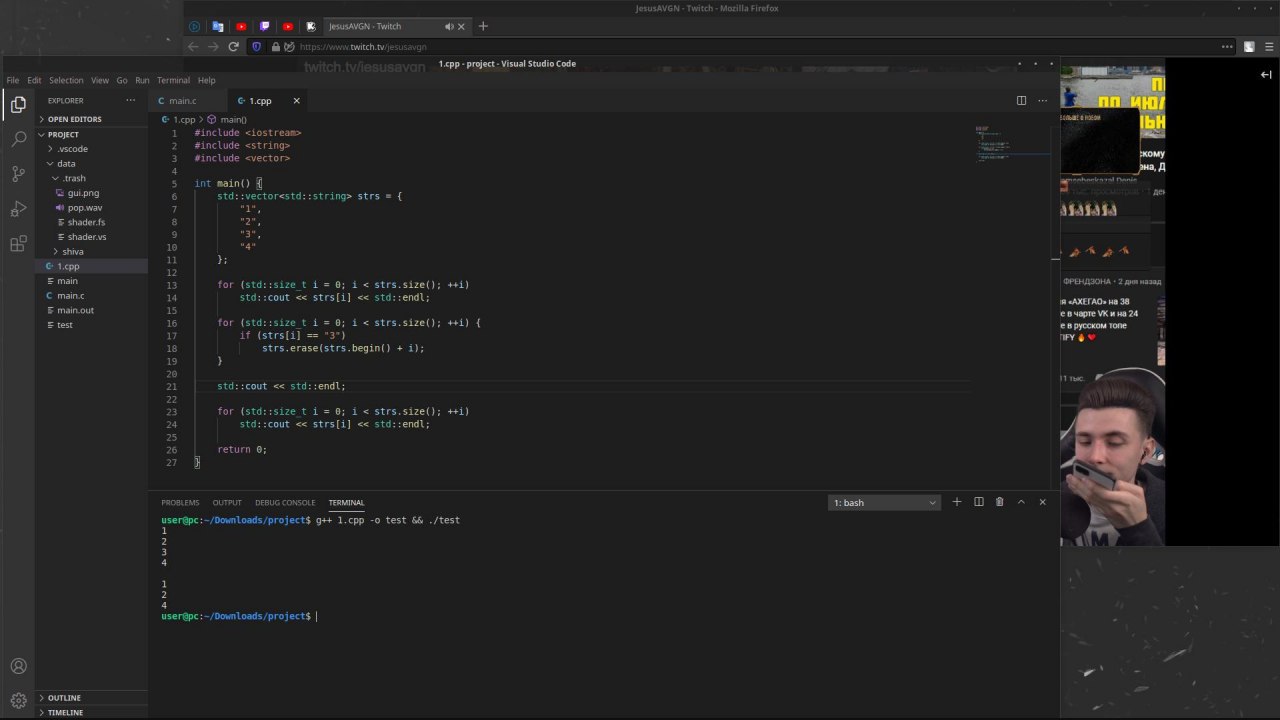Open the Extensions view
The height and width of the screenshot is (720, 1280).
click(x=18, y=244)
